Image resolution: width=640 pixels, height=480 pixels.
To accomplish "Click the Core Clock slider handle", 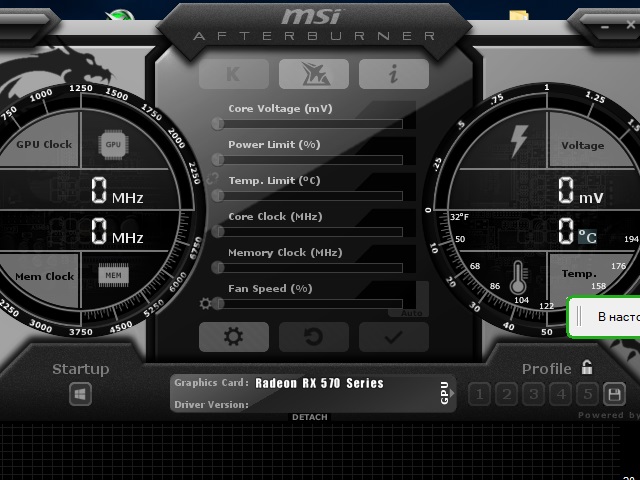I will (218, 231).
